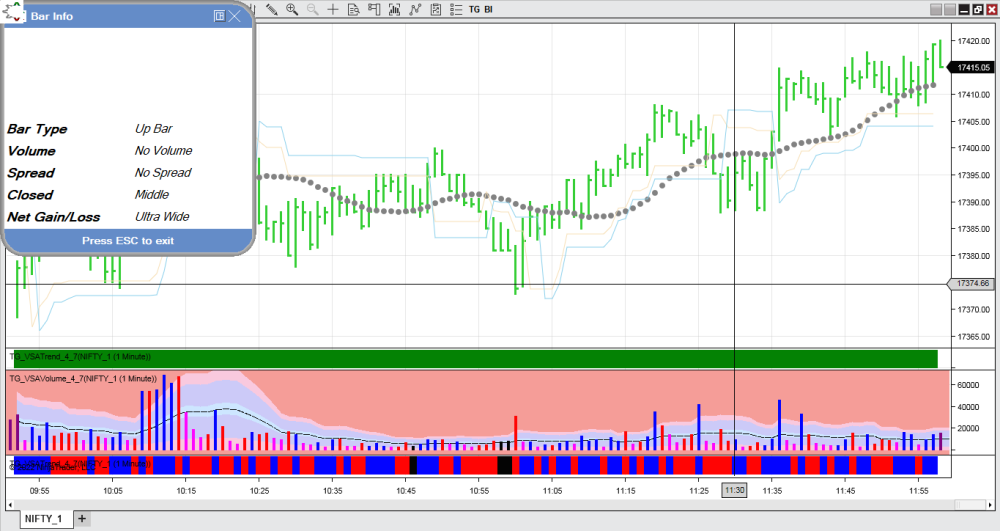Image resolution: width=1000 pixels, height=531 pixels.
Task: Open the Strategies icon in toolbar
Action: 435,9
